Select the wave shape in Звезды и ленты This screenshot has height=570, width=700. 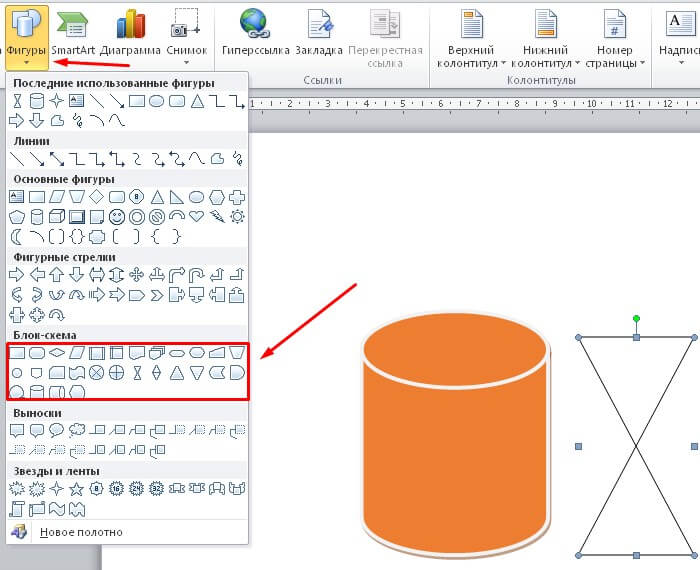coord(57,509)
